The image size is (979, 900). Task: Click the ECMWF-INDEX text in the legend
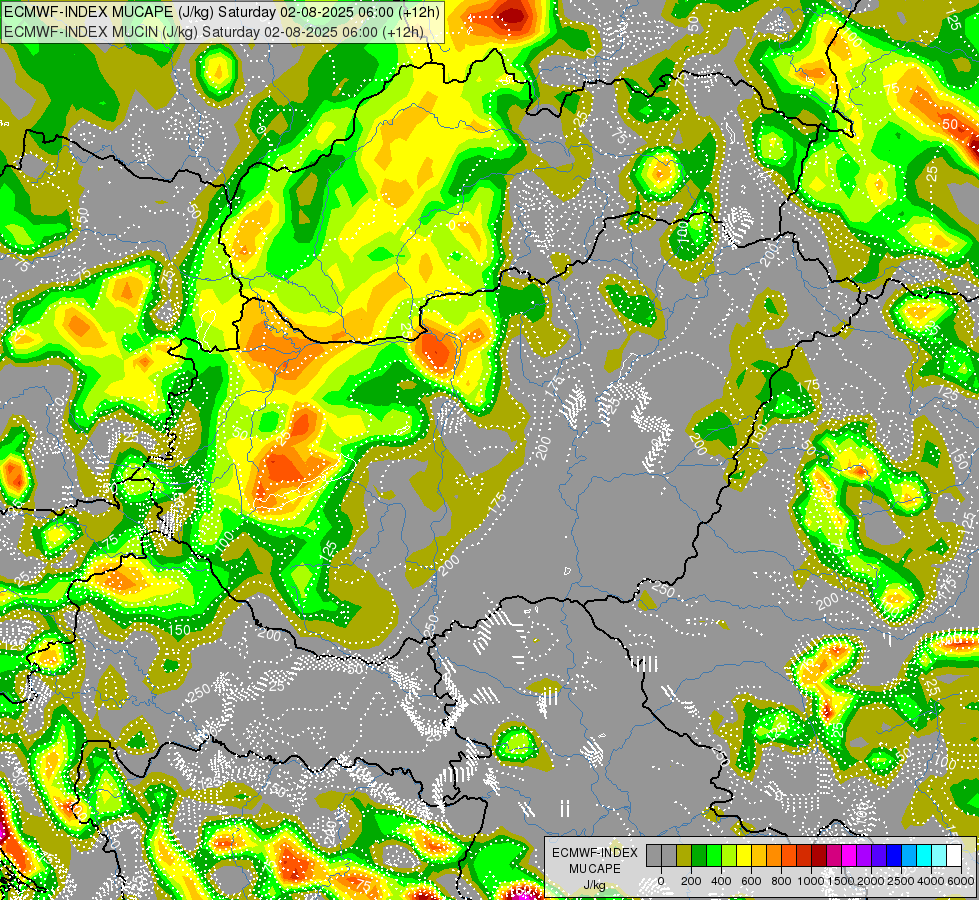(x=595, y=853)
